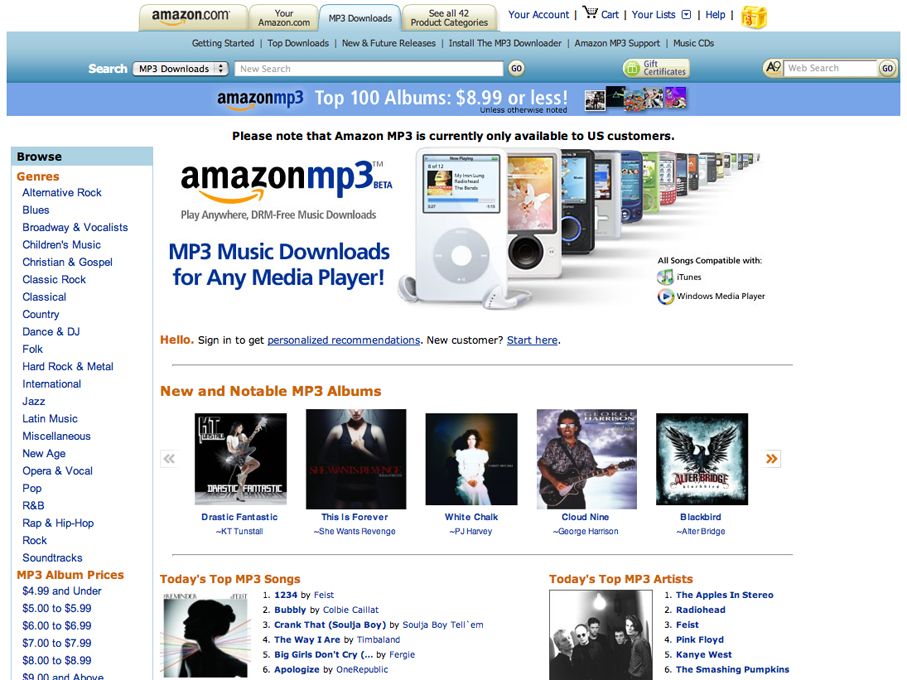
Task: Show previous albums with left arrow
Action: coord(169,459)
